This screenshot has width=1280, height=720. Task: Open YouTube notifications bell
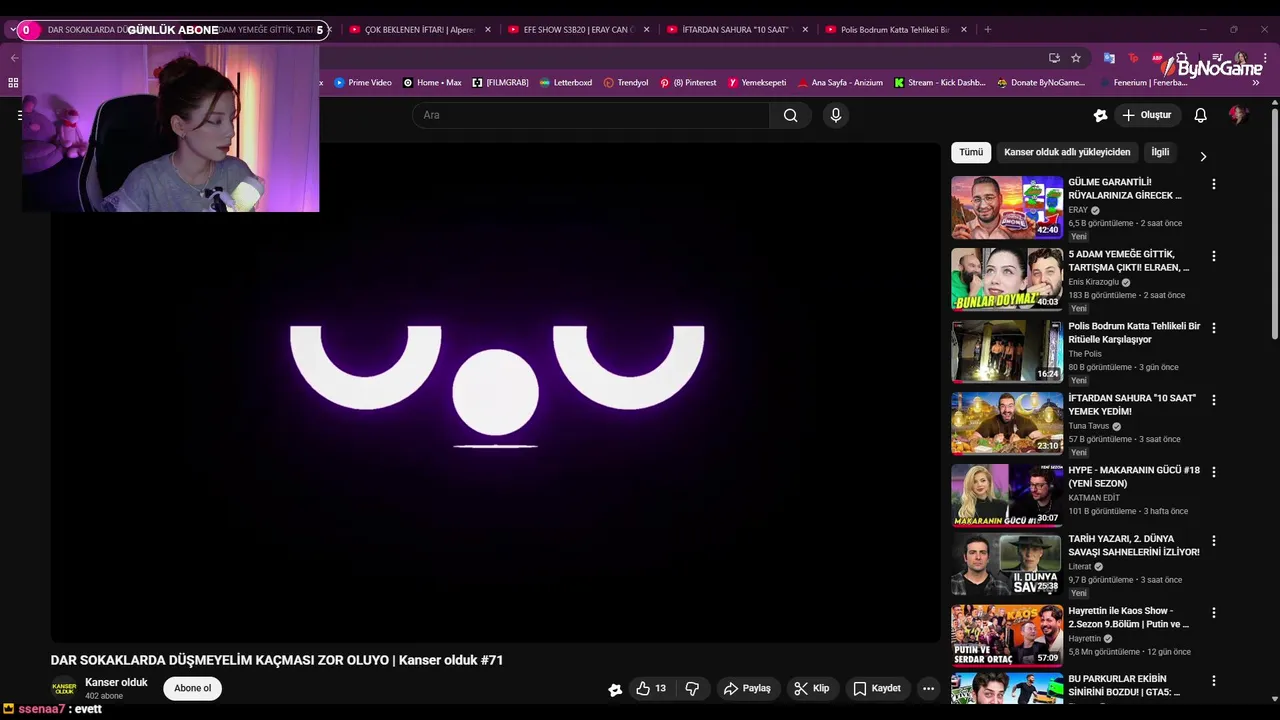coord(1200,115)
